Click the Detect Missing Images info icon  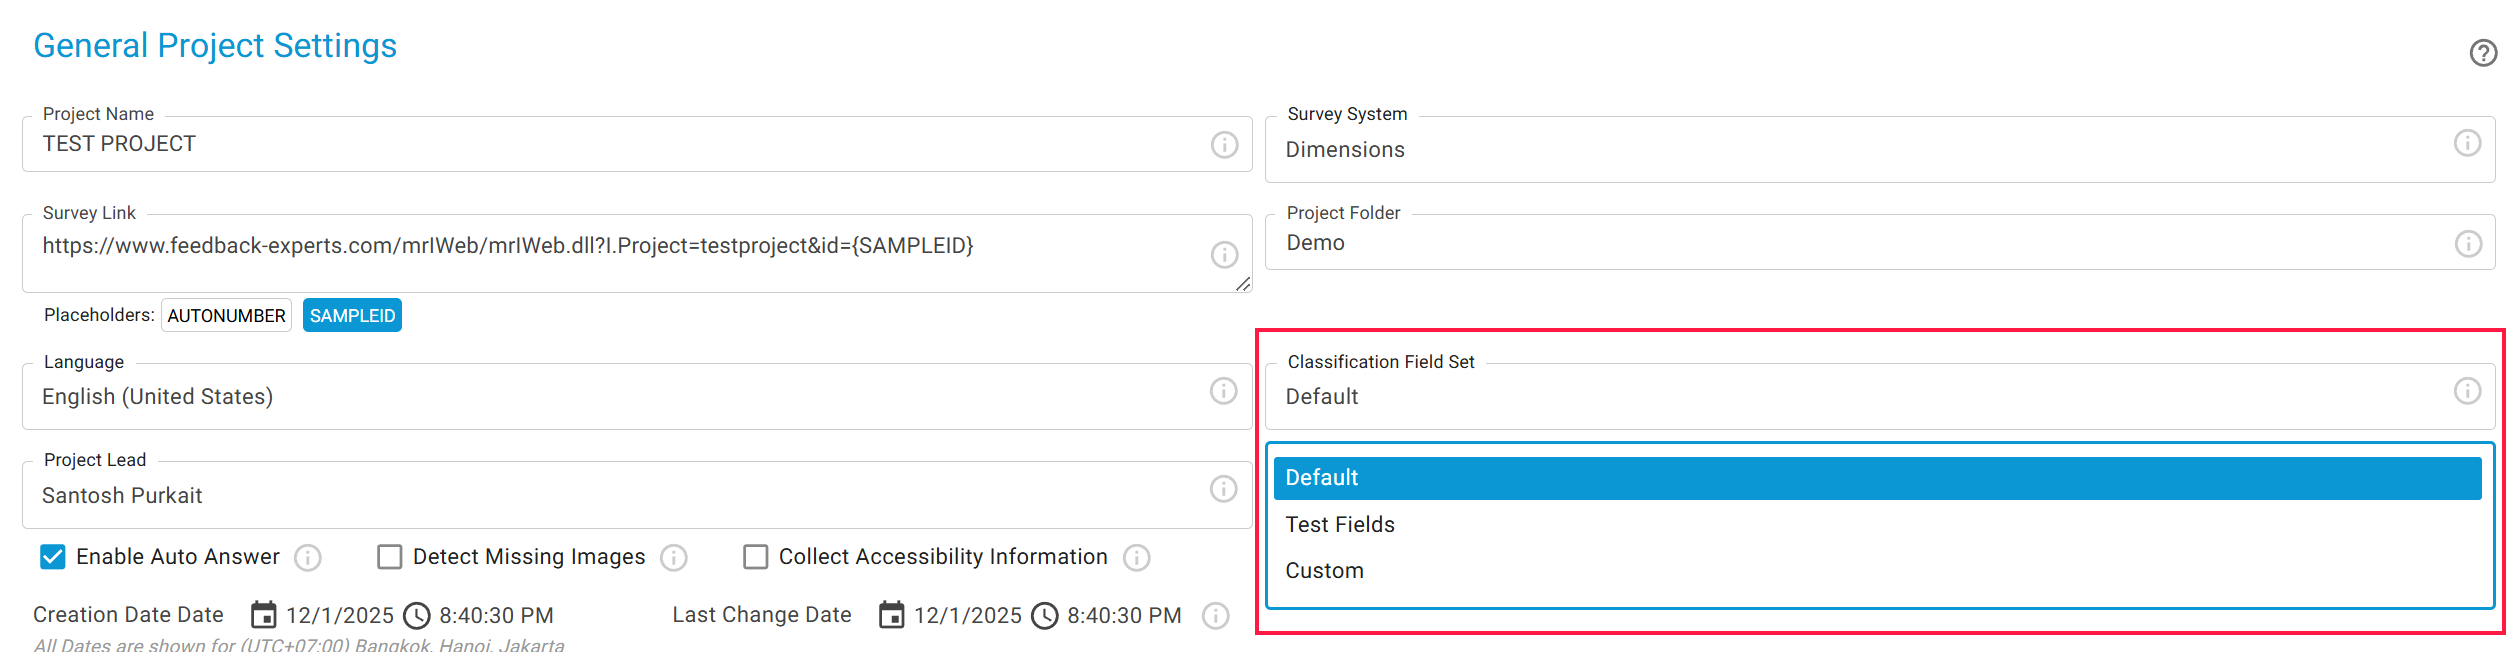pos(674,558)
